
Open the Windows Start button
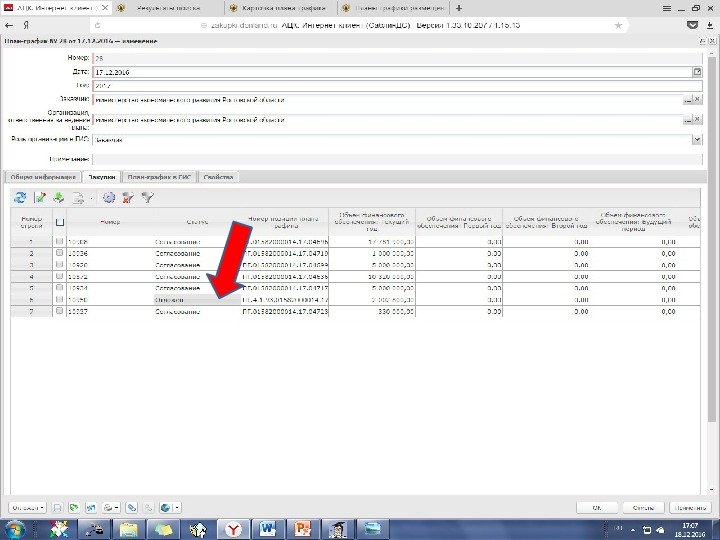pyautogui.click(x=14, y=529)
